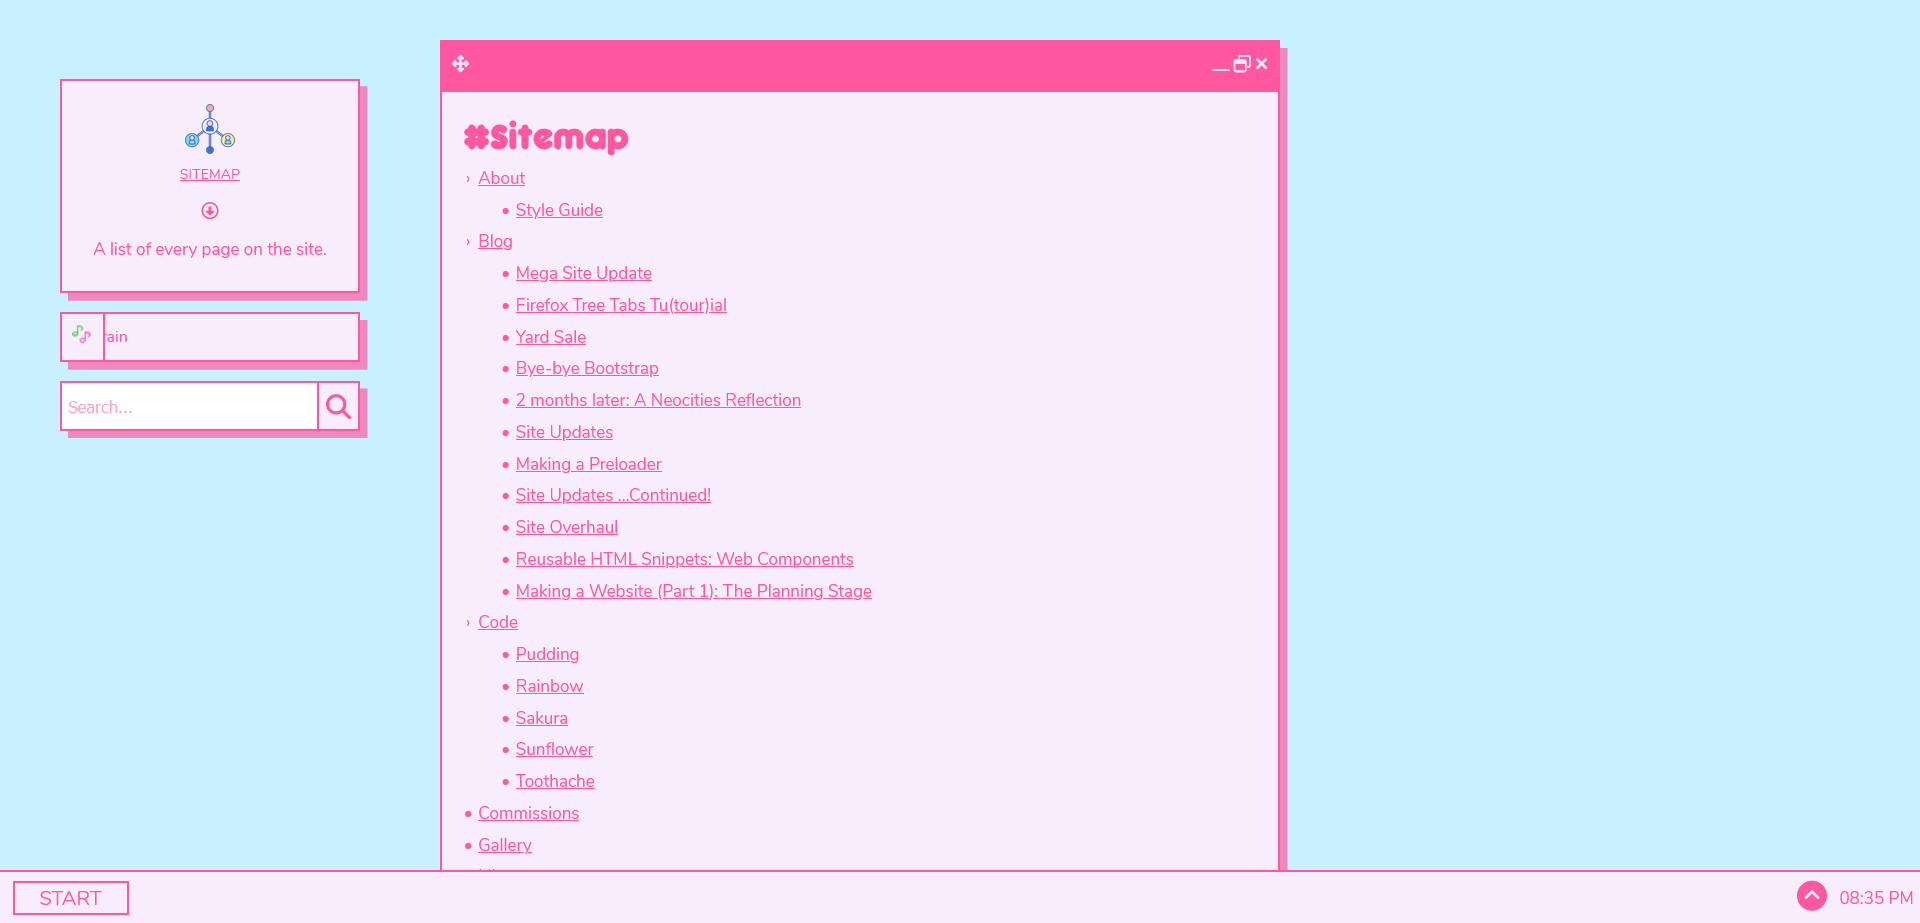Open the Gallery page link
The width and height of the screenshot is (1920, 923).
pos(504,845)
